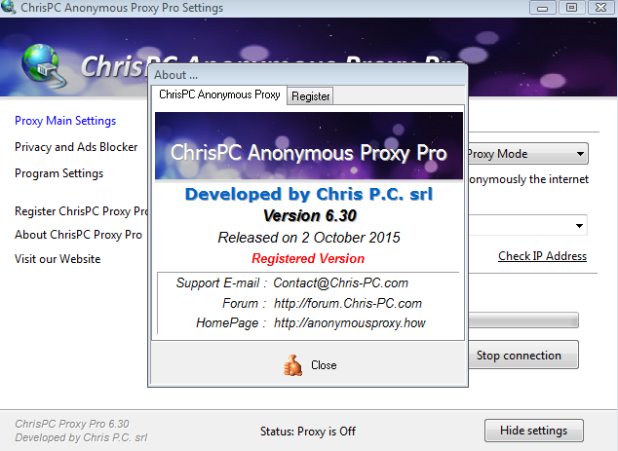
Task: Go to Proxy Main Settings
Action: [x=65, y=121]
